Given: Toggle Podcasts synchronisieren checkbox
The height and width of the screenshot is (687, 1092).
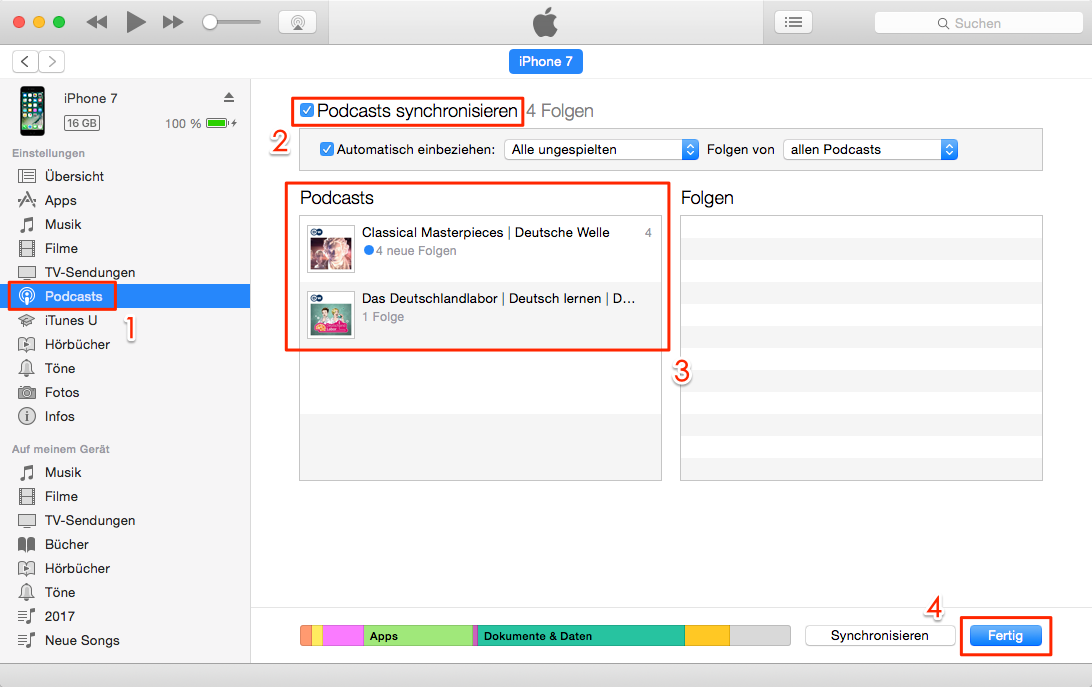Looking at the screenshot, I should click(x=306, y=110).
